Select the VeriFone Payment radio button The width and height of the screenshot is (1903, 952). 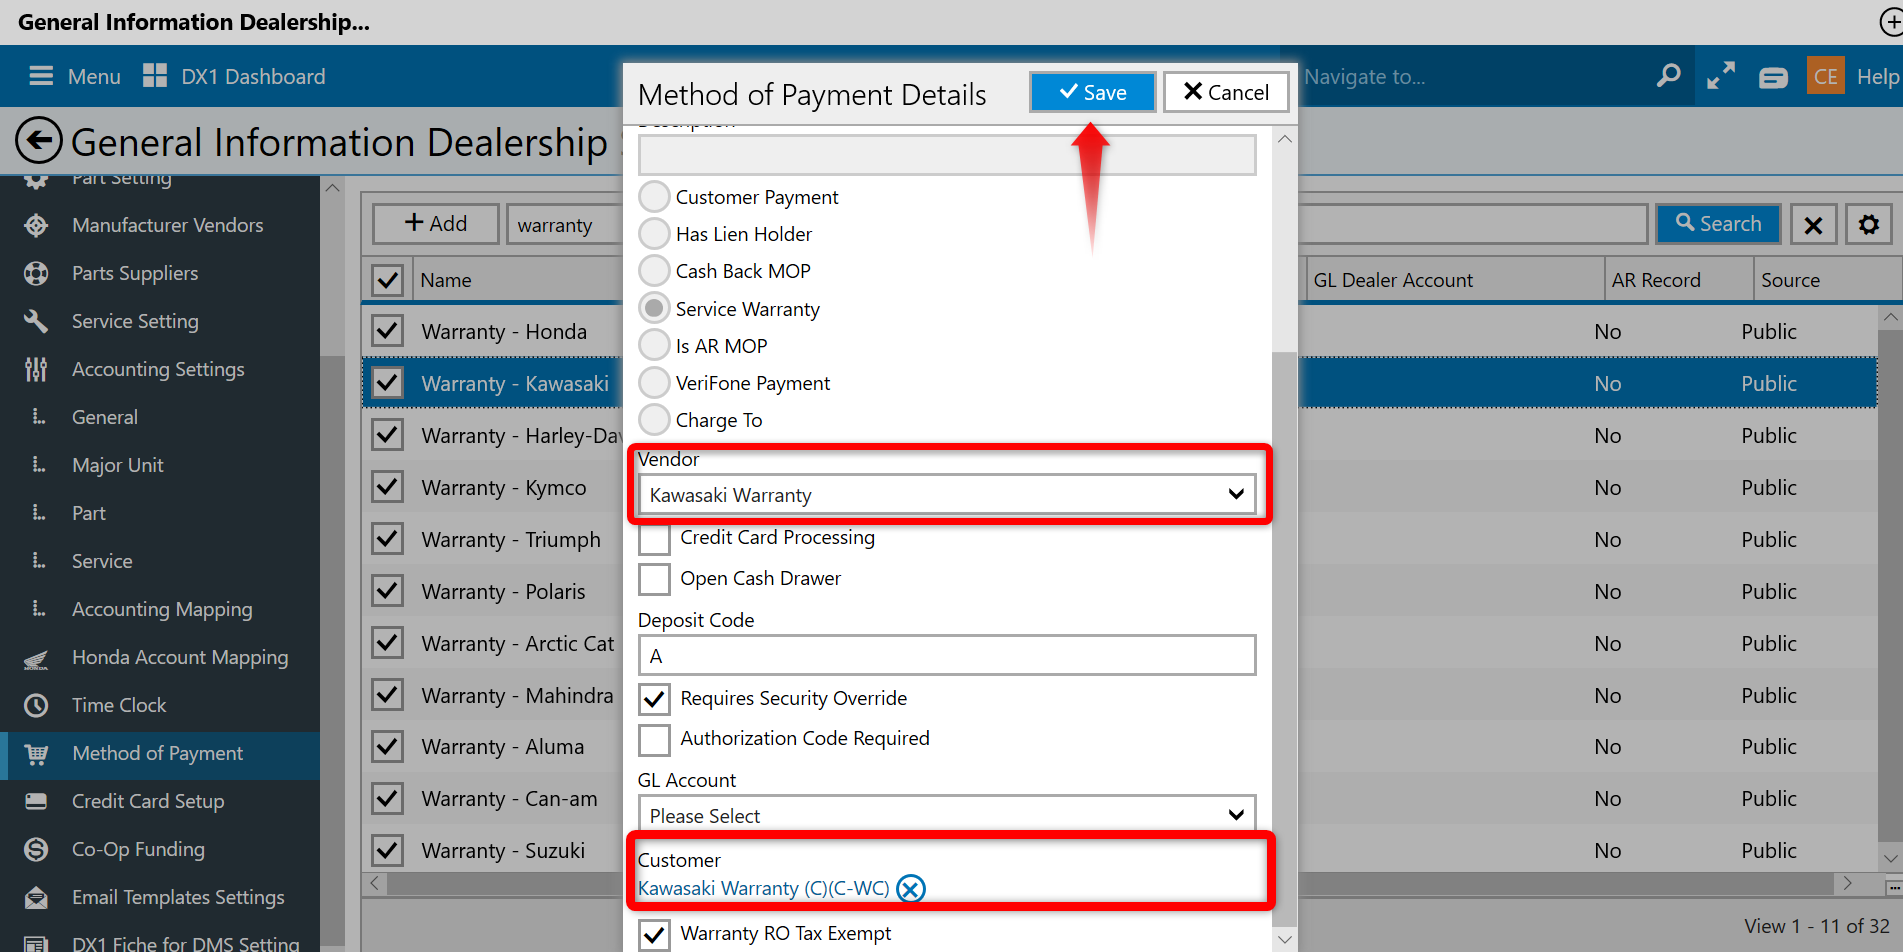(654, 383)
